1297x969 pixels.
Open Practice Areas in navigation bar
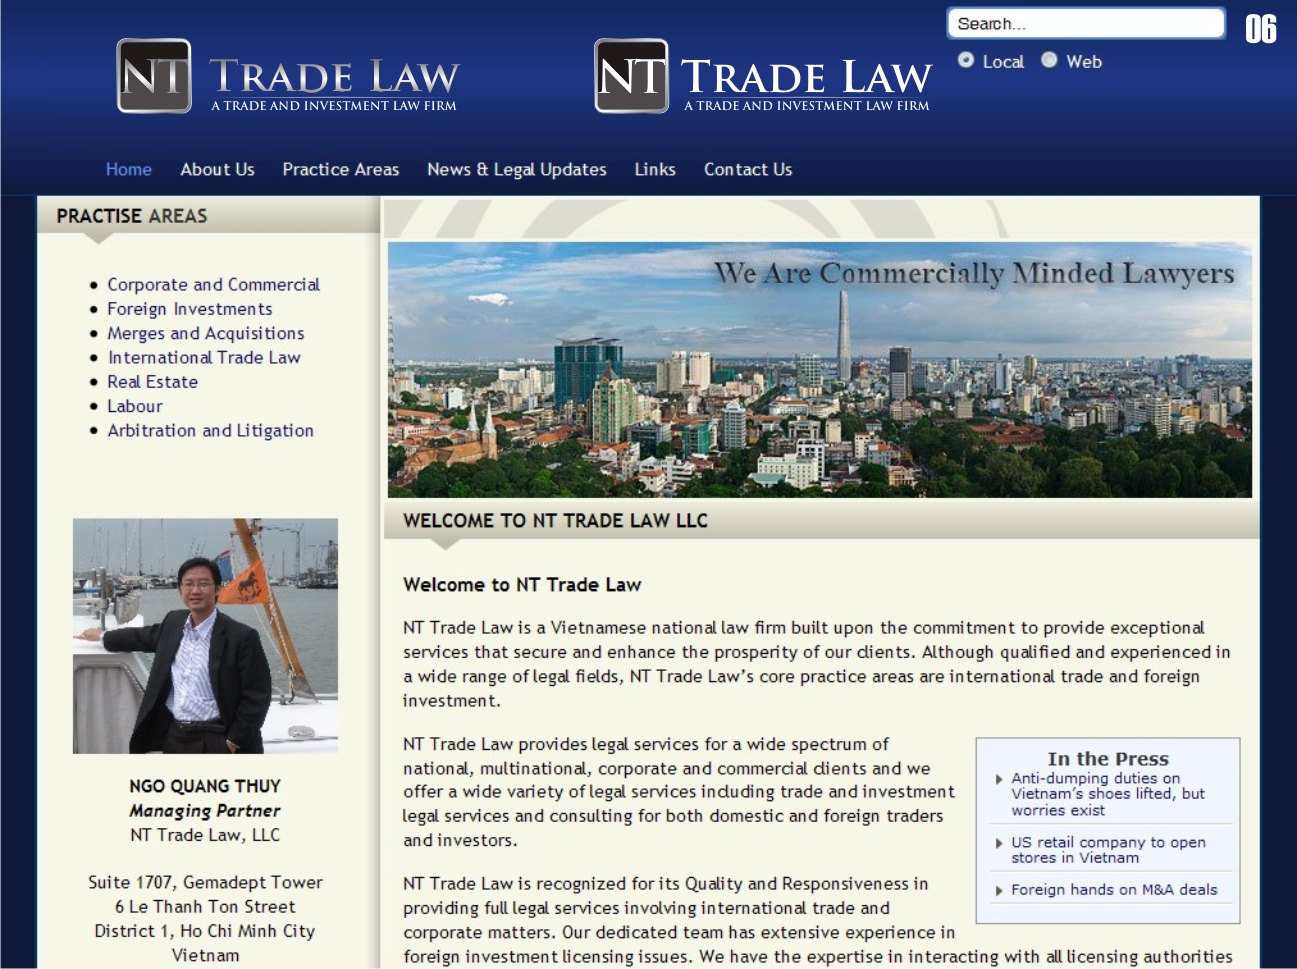coord(340,170)
